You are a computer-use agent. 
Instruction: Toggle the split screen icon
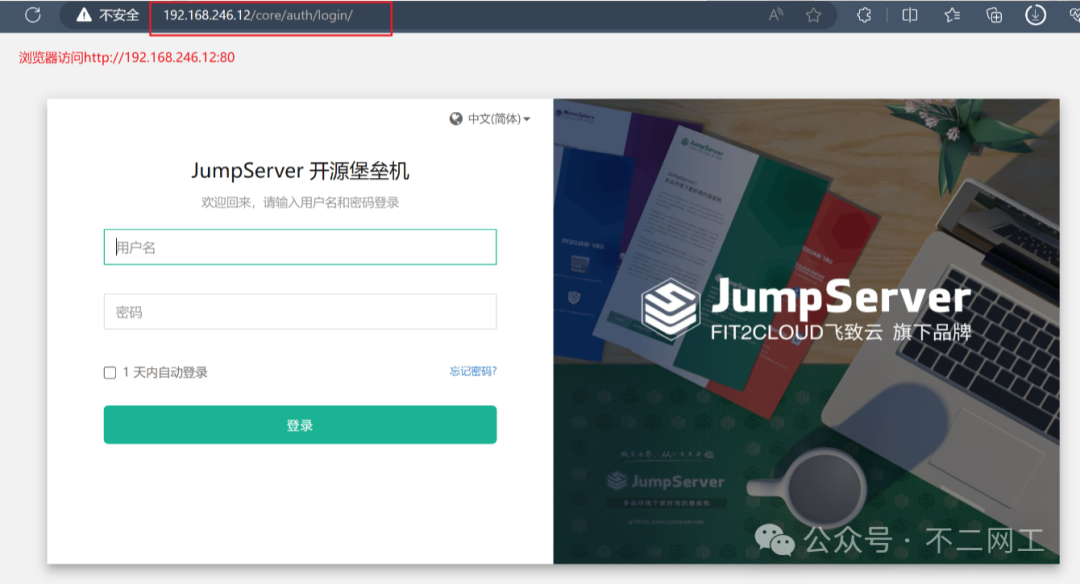coord(909,15)
